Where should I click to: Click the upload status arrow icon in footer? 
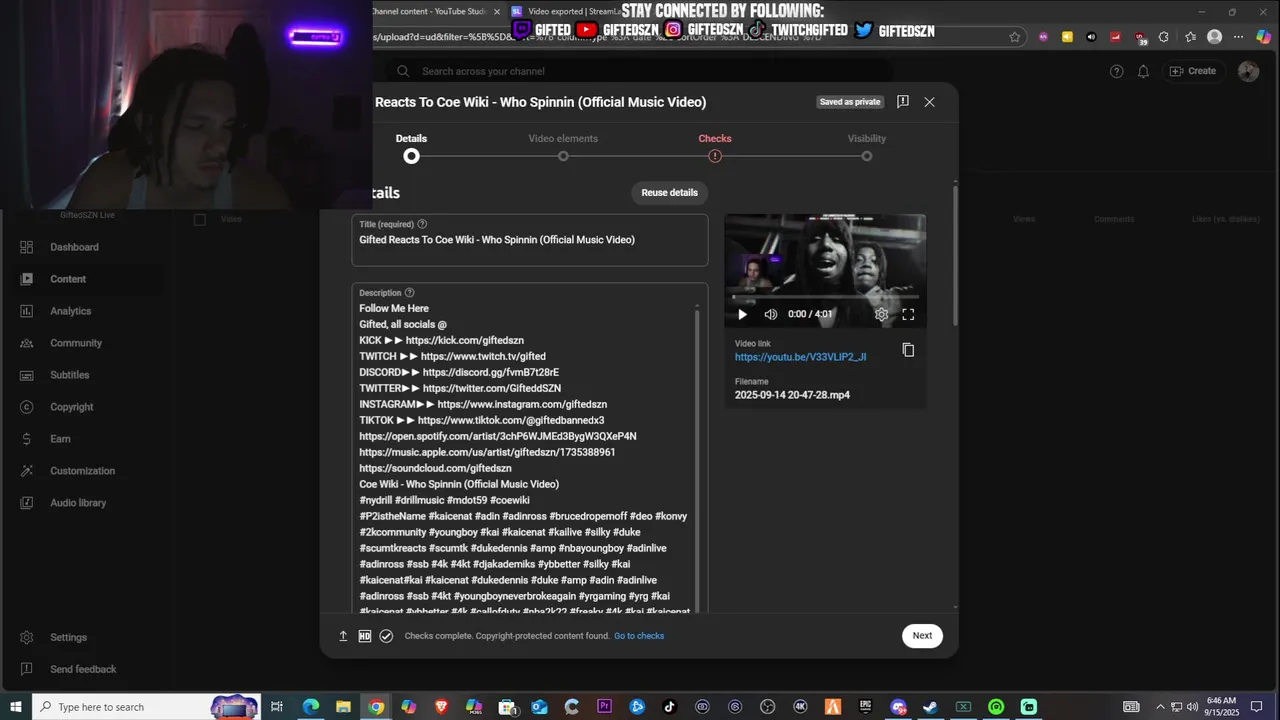pos(343,636)
